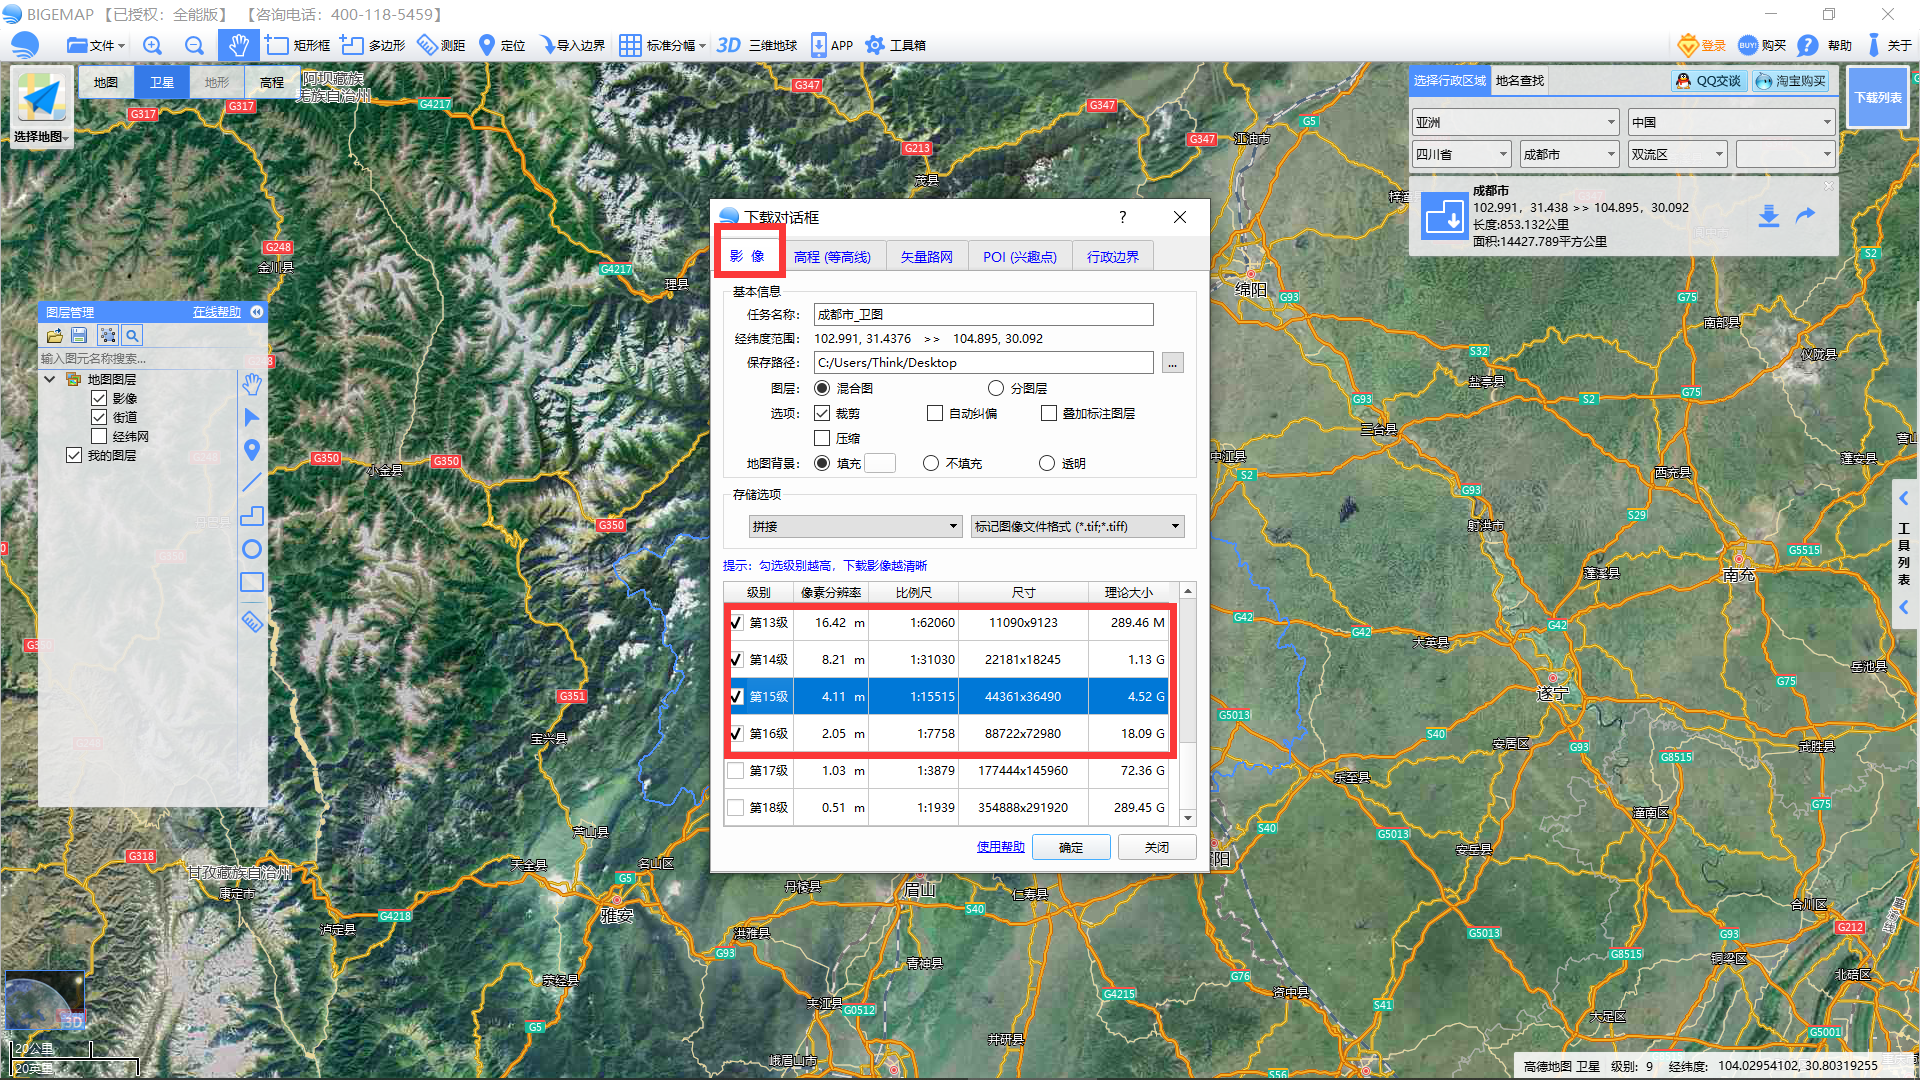Click the 3D globe toolbar icon
The image size is (1920, 1080).
[729, 45]
